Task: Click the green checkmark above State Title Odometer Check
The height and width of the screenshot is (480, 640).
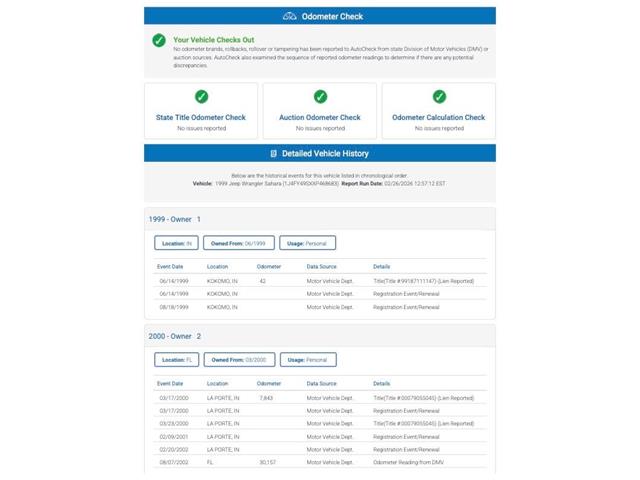Action: [x=201, y=97]
